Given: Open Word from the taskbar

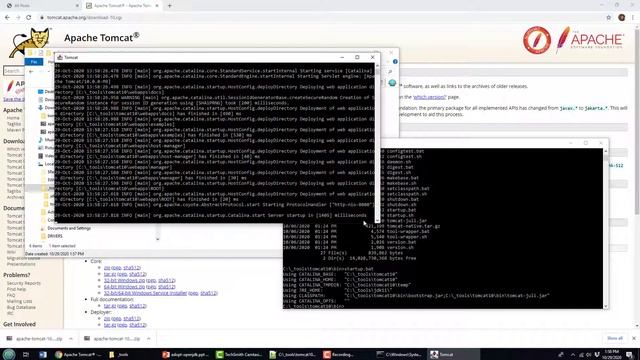Looking at the screenshot, I should tap(43, 354).
